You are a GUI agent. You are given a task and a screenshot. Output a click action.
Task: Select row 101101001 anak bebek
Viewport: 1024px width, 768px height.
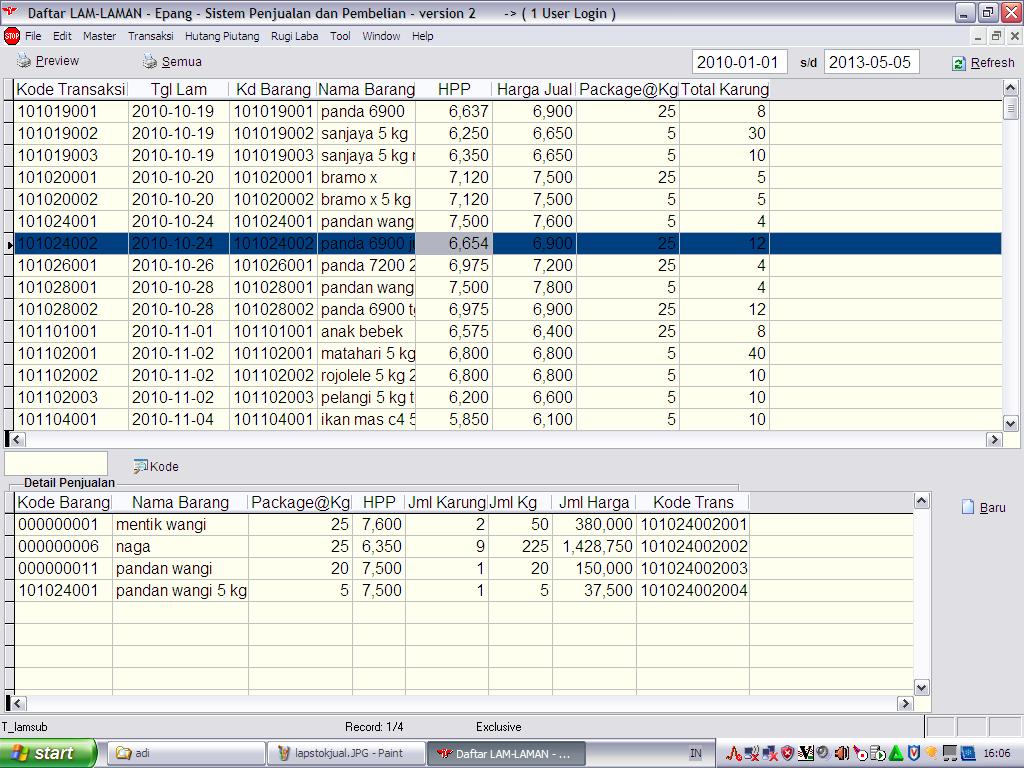[70, 331]
